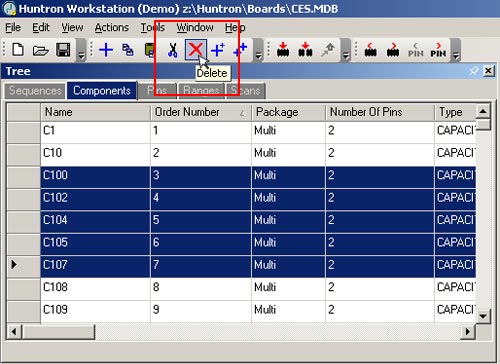Click the Type column header

tap(455, 112)
